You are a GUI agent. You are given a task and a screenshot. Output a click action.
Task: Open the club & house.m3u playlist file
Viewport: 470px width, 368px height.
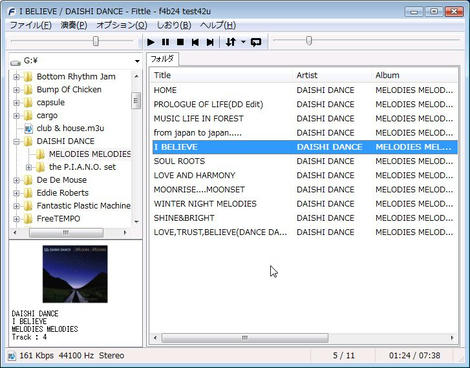(x=70, y=128)
